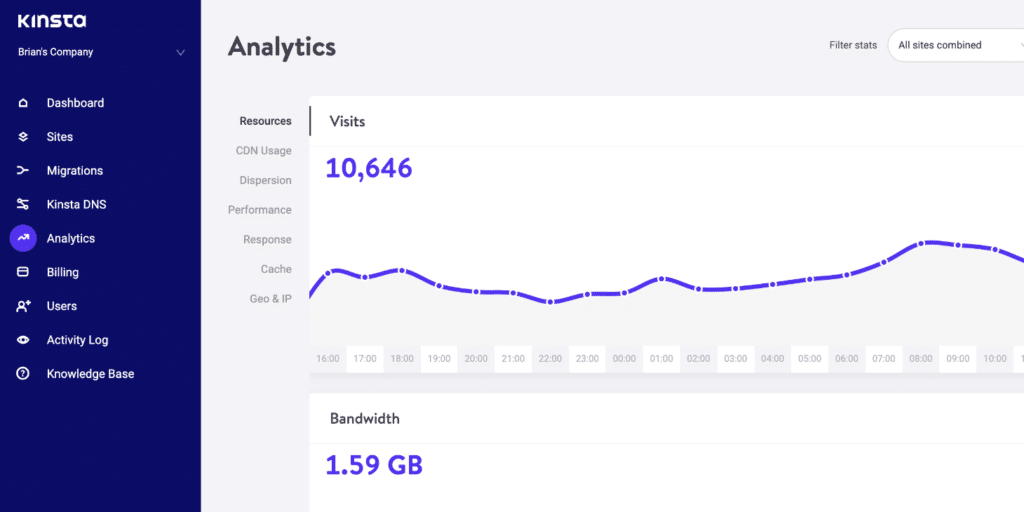Screen dimensions: 1024x512
Task: Open the All sites combined dropdown
Action: point(955,45)
